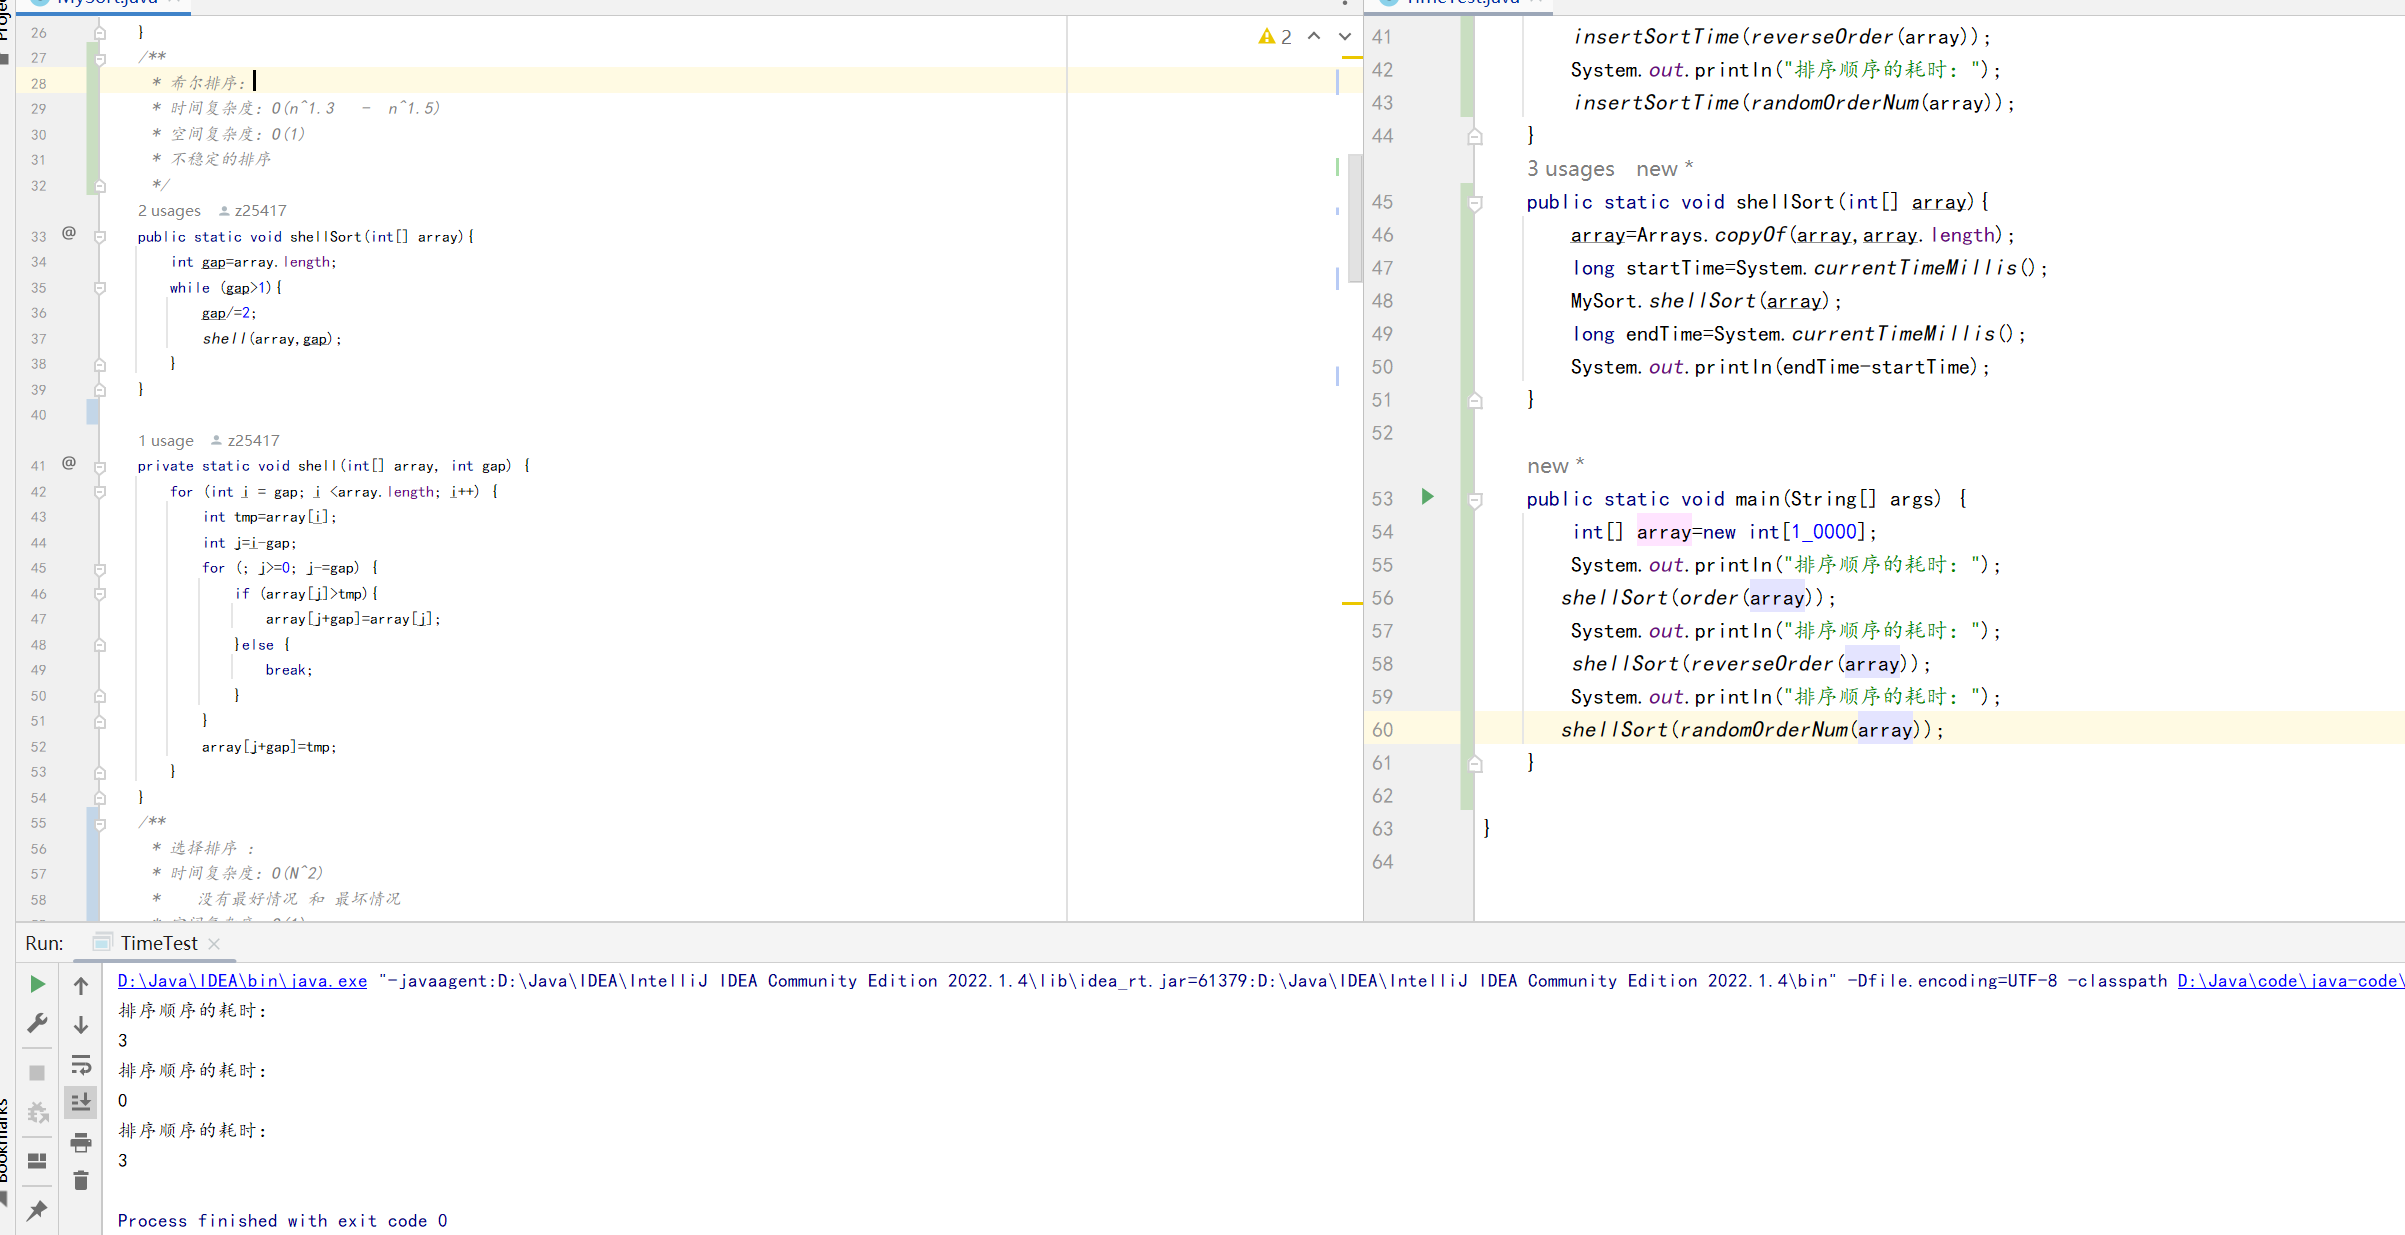
Task: Clear console with trash can icon
Action: 81,1181
